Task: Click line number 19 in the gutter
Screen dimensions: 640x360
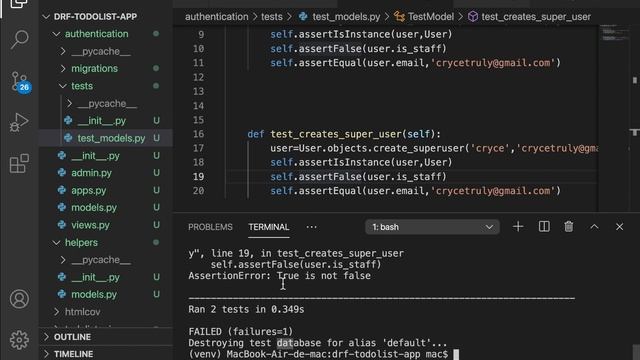Action: click(x=198, y=177)
